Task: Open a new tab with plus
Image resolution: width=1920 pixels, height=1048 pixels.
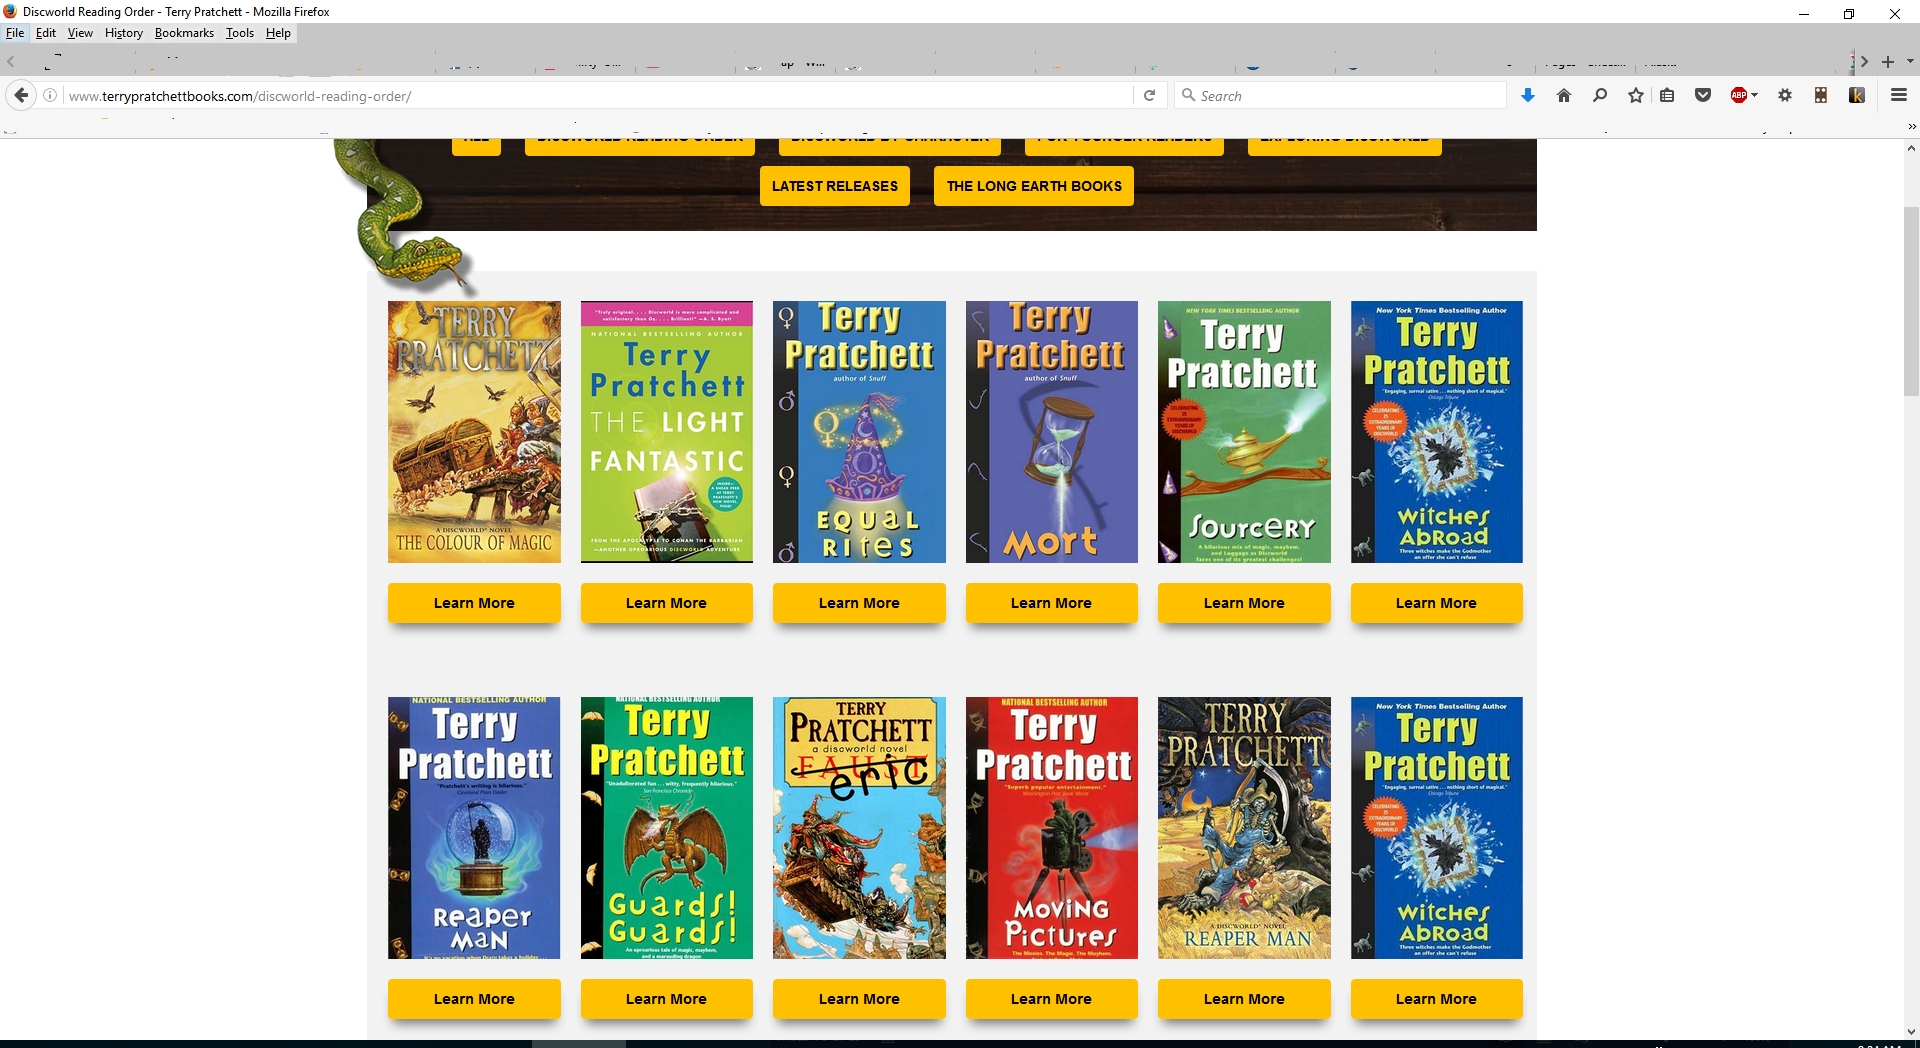Action: (1888, 62)
